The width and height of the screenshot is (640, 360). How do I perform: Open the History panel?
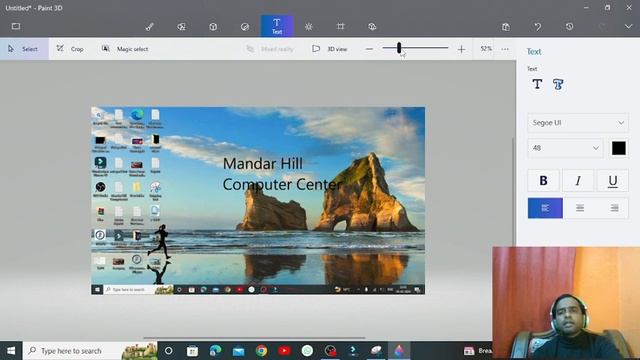569,27
